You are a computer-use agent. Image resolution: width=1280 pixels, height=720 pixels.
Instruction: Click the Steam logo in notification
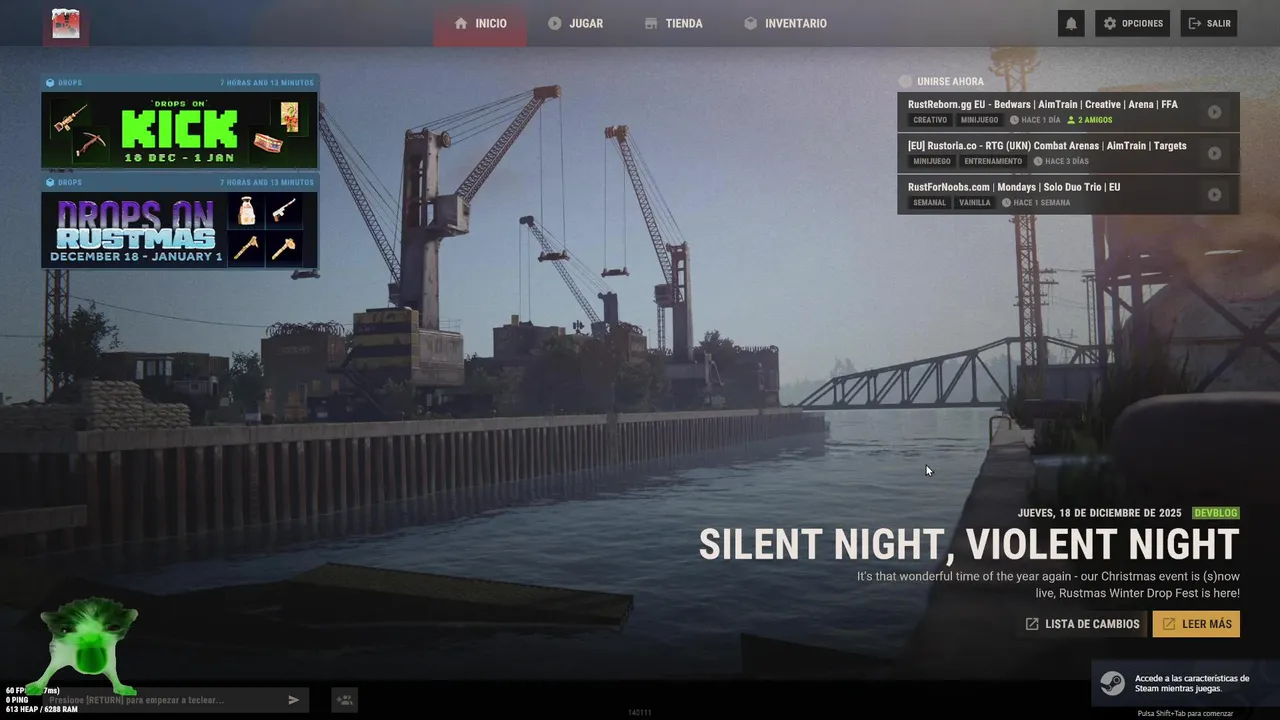click(1112, 684)
